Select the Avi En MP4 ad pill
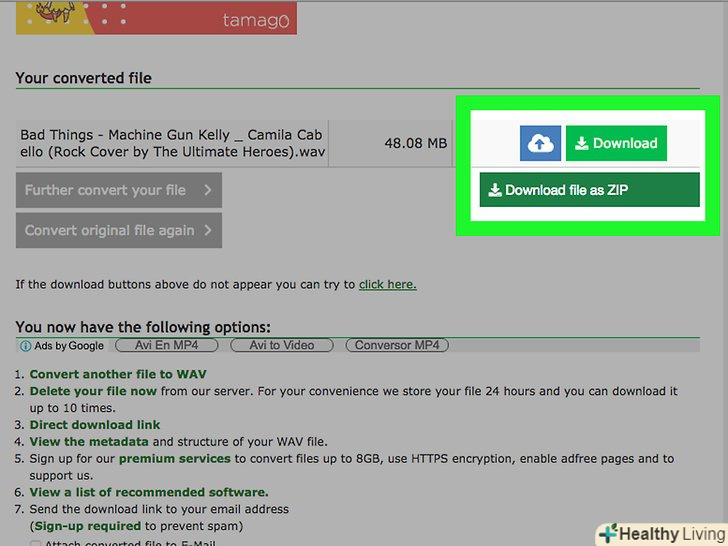The image size is (728, 546). coord(167,345)
